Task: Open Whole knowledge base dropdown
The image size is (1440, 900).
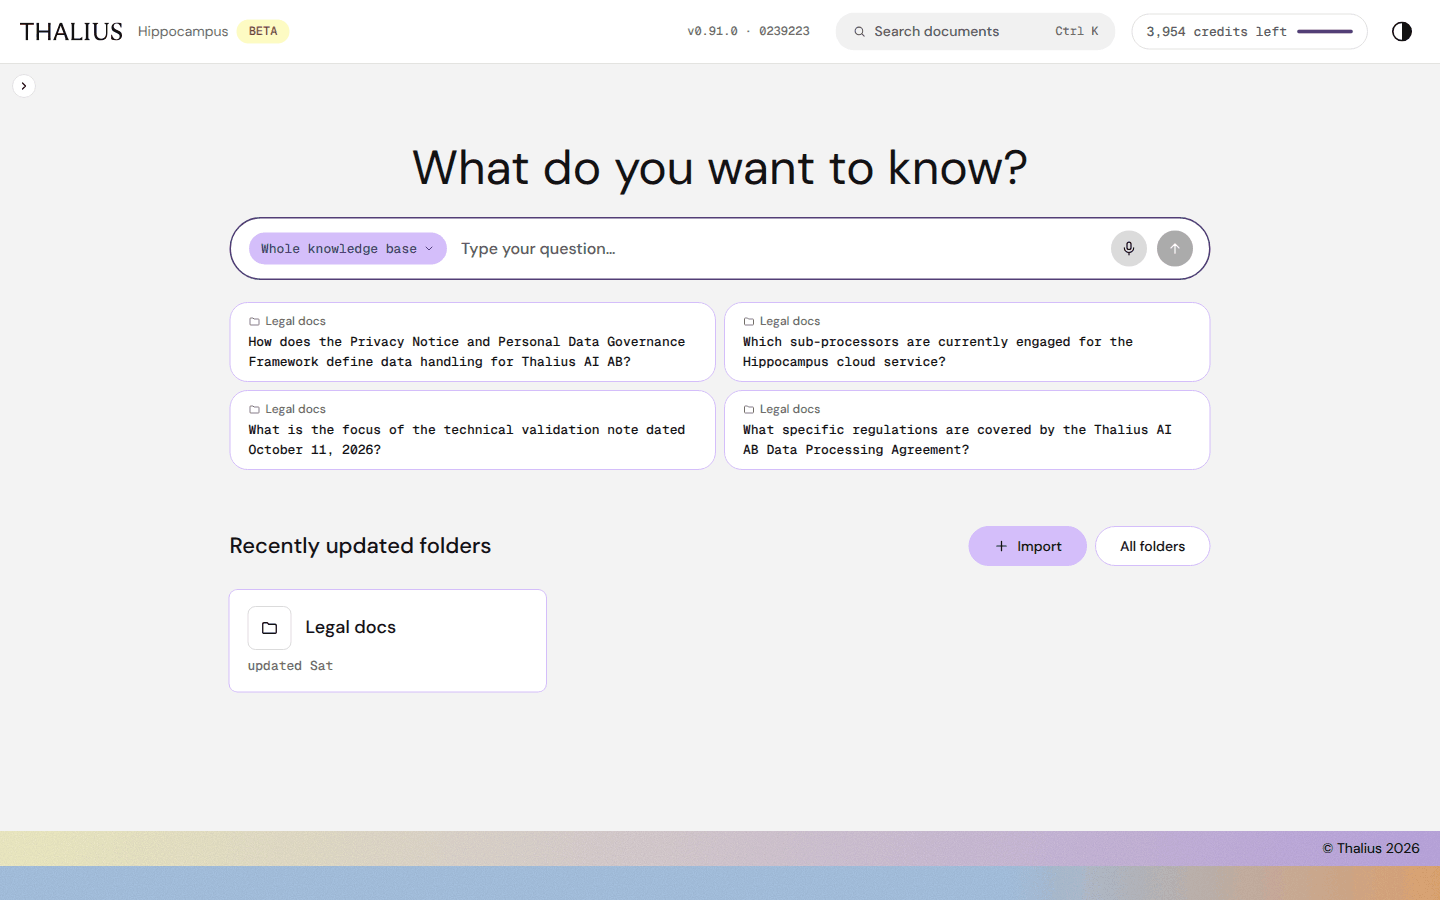Action: (x=347, y=249)
